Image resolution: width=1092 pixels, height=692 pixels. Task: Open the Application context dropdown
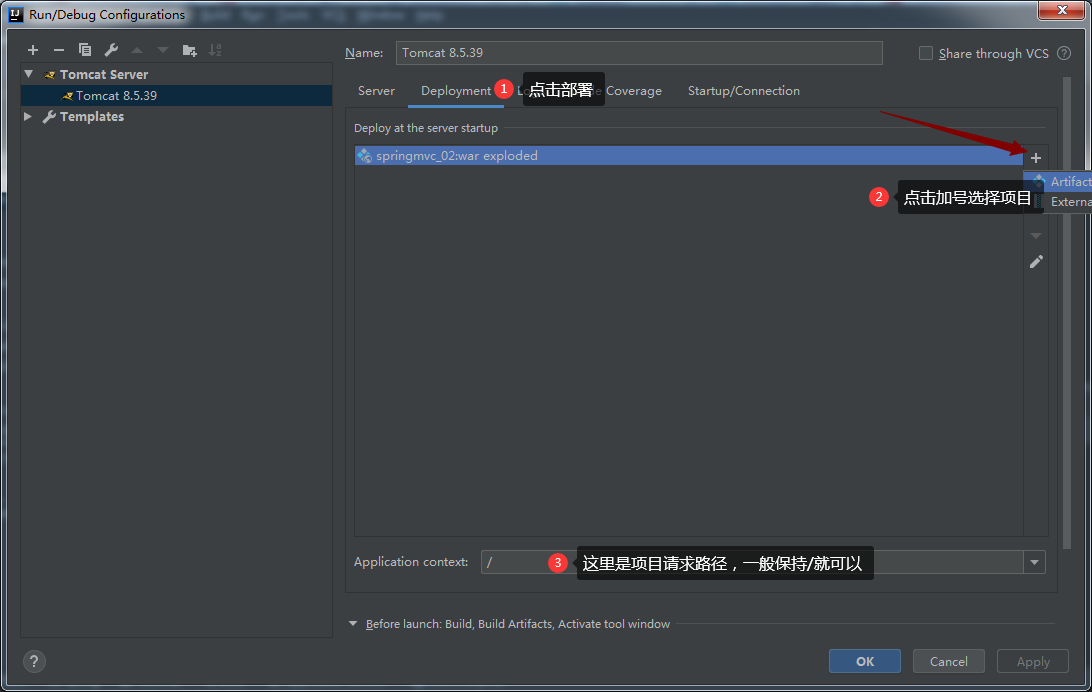pos(1034,563)
